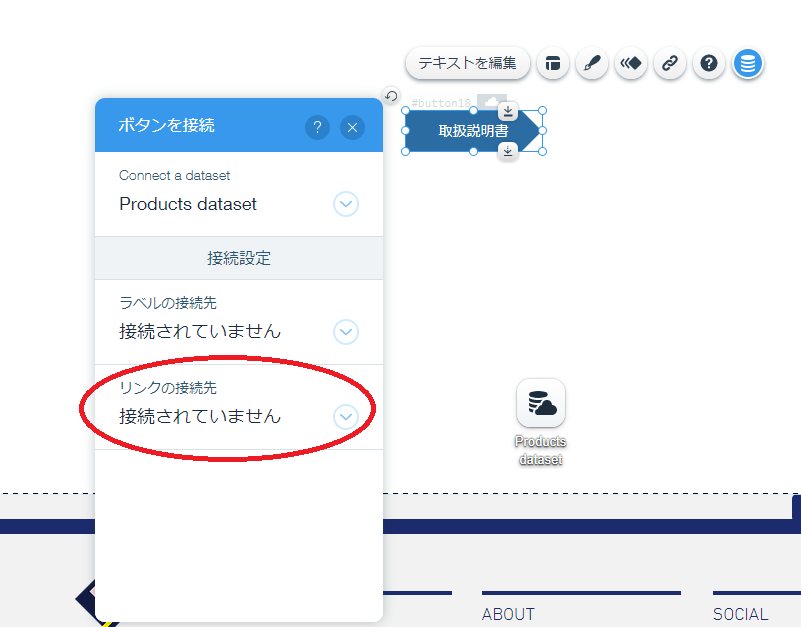Open help in ボタンを接続 panel header

[x=317, y=127]
